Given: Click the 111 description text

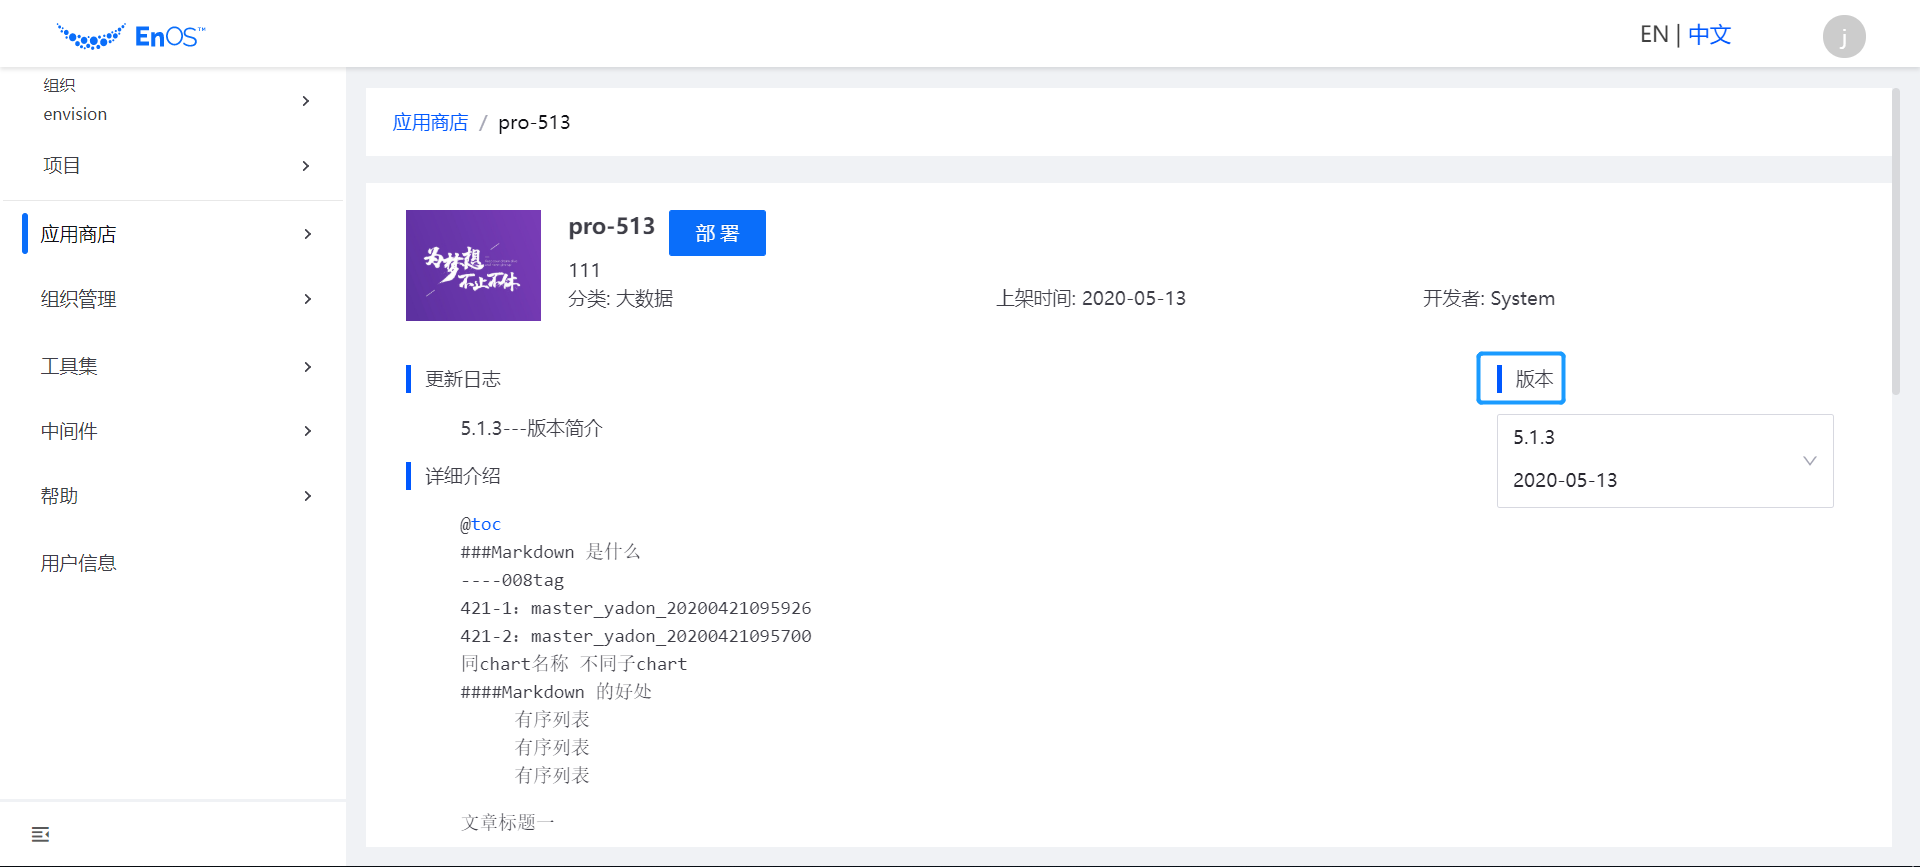Looking at the screenshot, I should [x=584, y=270].
